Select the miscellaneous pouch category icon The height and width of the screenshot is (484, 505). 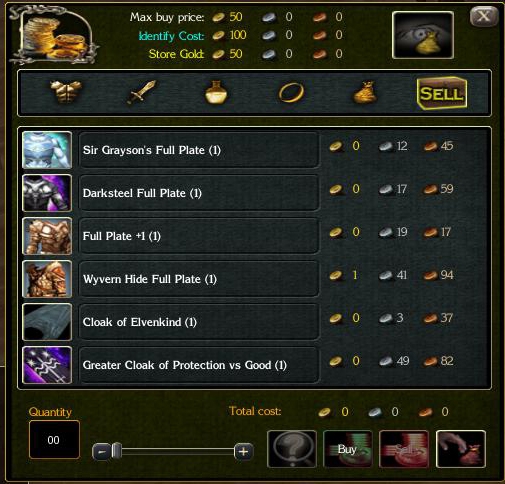pos(365,92)
